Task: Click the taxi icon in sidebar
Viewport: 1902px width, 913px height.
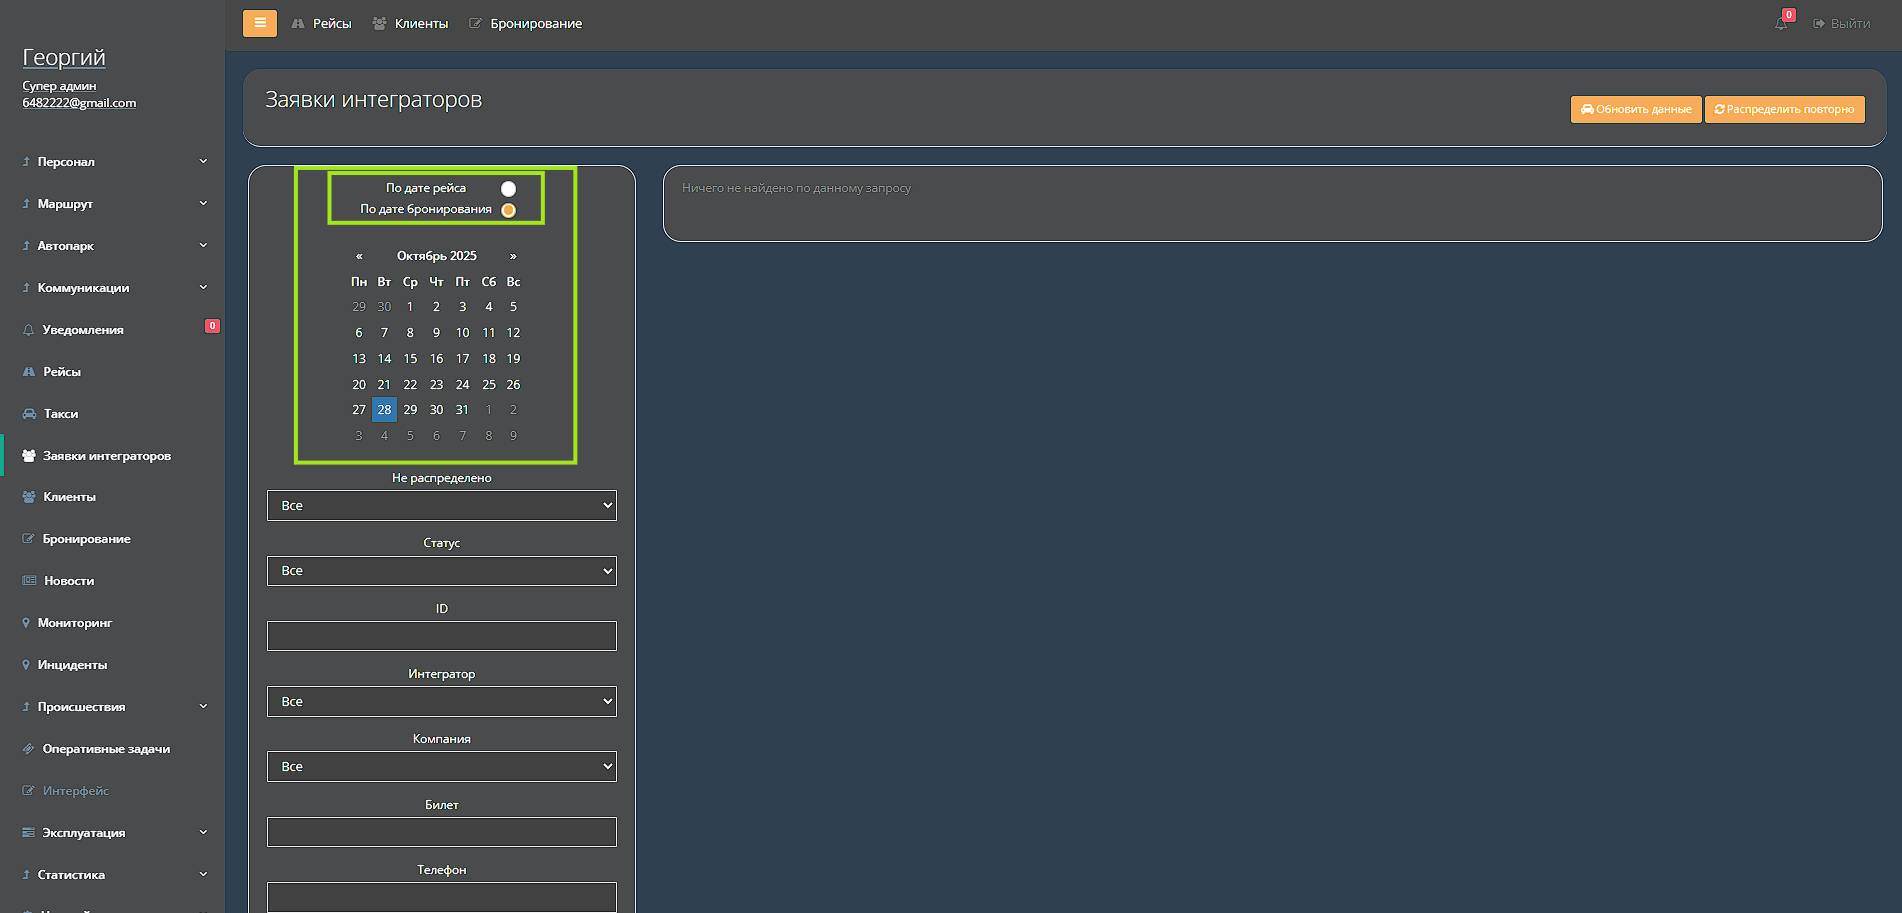Action: click(29, 414)
